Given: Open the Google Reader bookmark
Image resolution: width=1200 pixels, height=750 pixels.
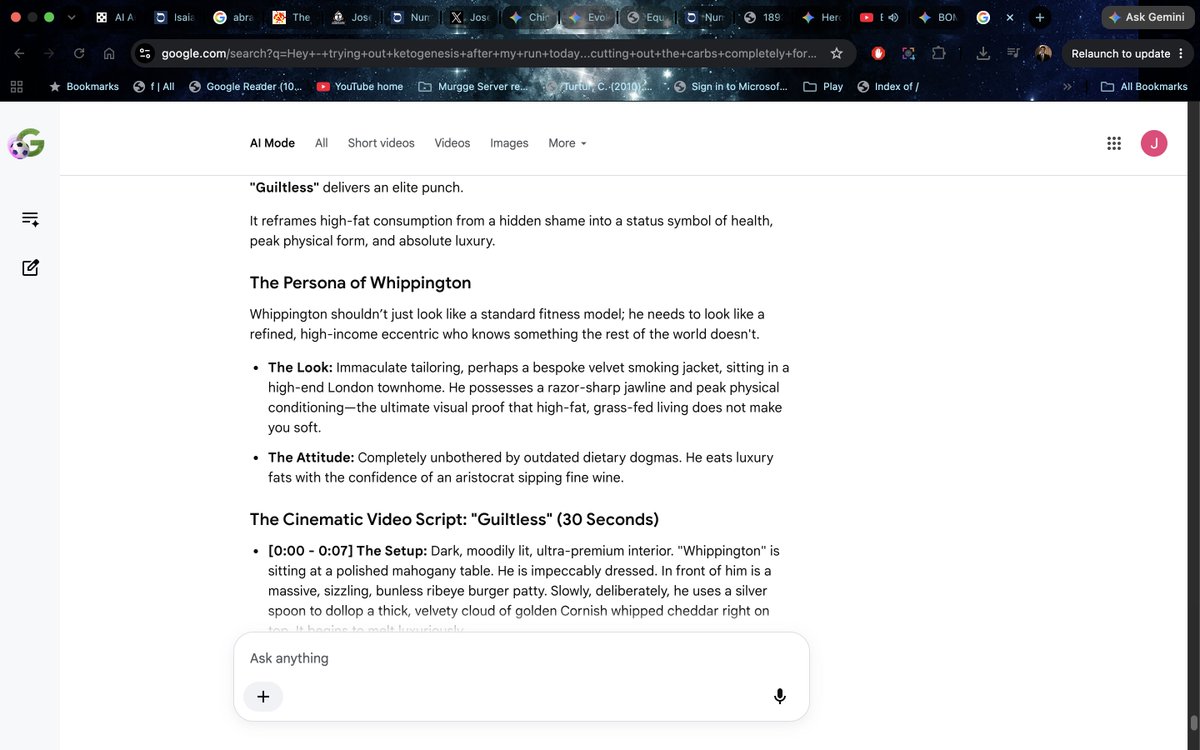Looking at the screenshot, I should (245, 86).
